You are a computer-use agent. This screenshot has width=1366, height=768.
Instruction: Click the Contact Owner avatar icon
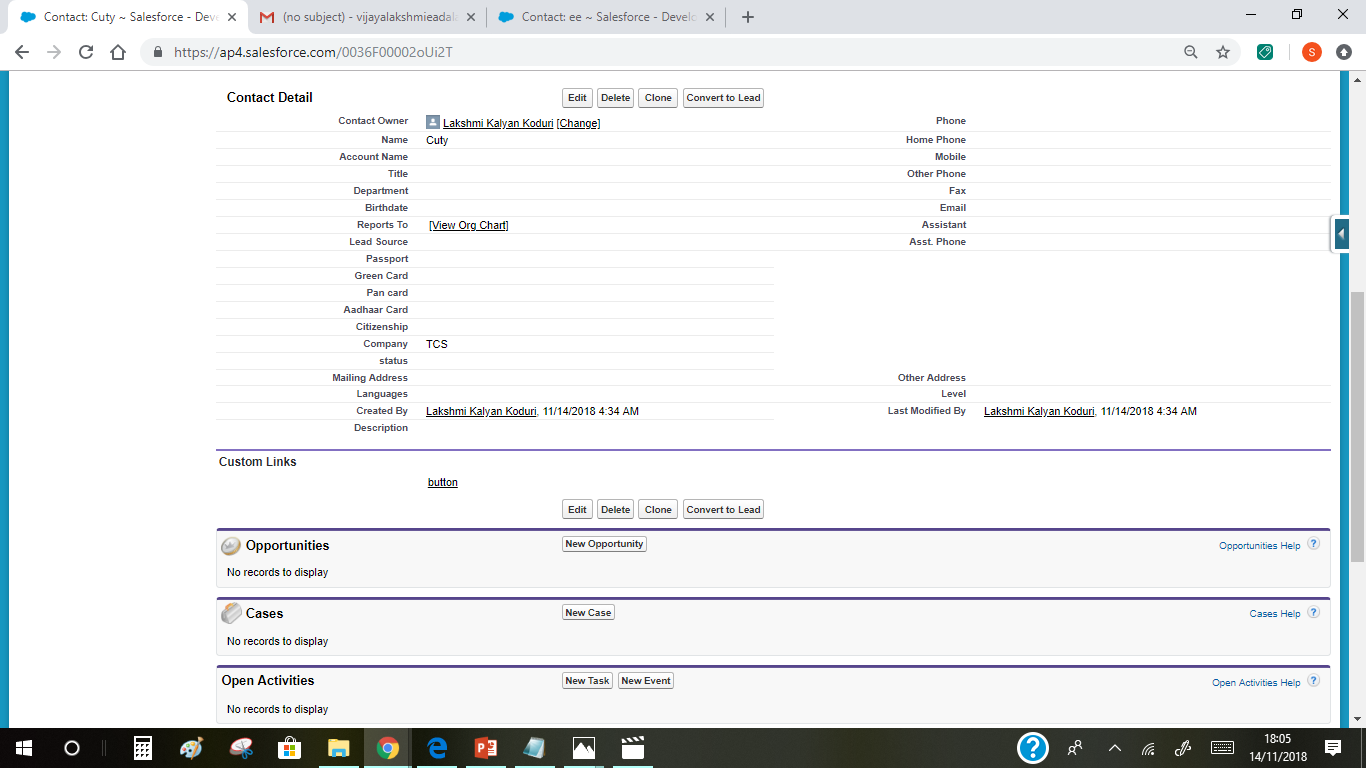(433, 122)
